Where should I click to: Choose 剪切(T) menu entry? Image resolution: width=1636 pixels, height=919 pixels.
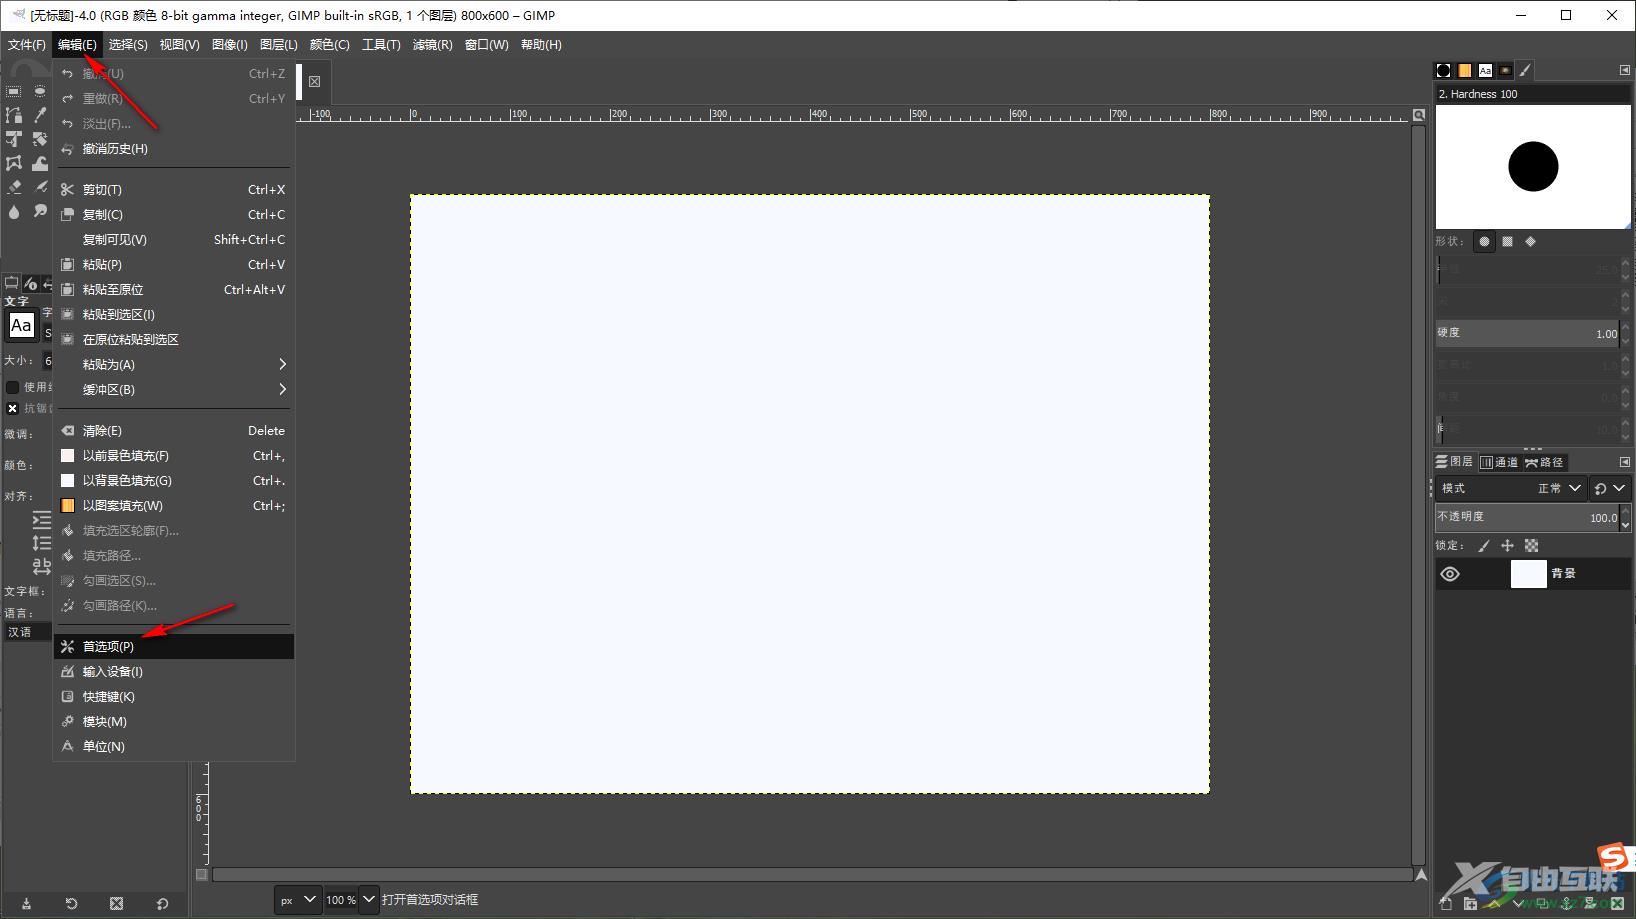(174, 189)
